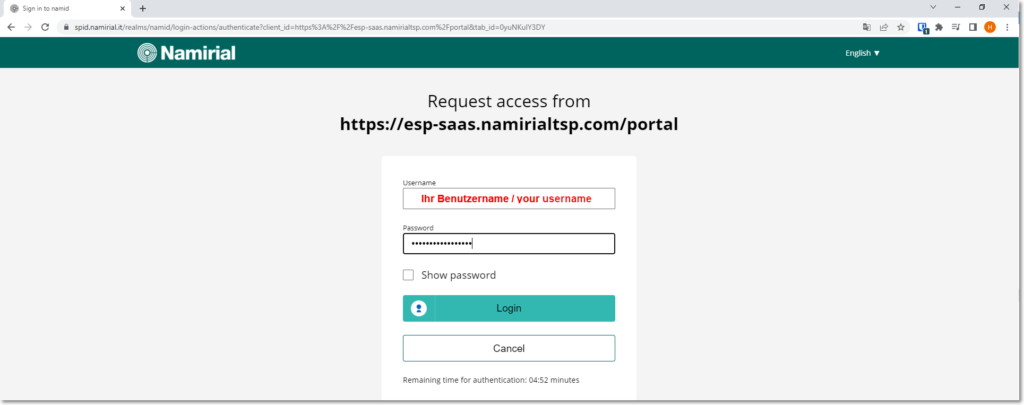Expand the English language dropdown
Viewport: 1024px width, 405px height.
tap(862, 53)
